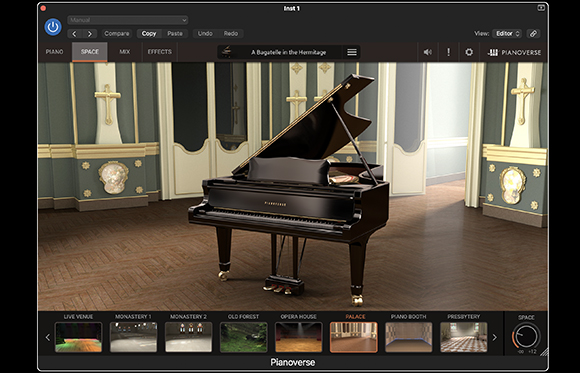Select the SPACE tab
Screen dimensions: 580x373
(x=90, y=52)
